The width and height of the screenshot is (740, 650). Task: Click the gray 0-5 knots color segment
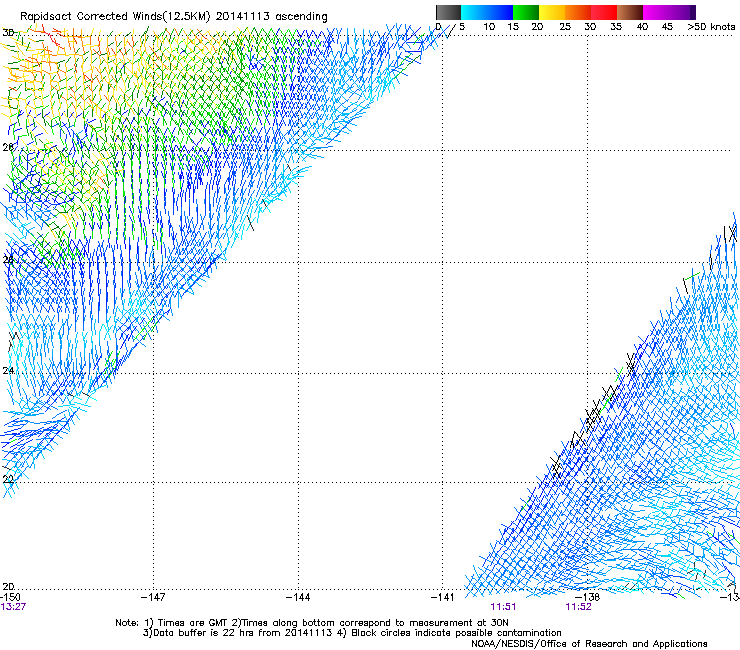448,12
